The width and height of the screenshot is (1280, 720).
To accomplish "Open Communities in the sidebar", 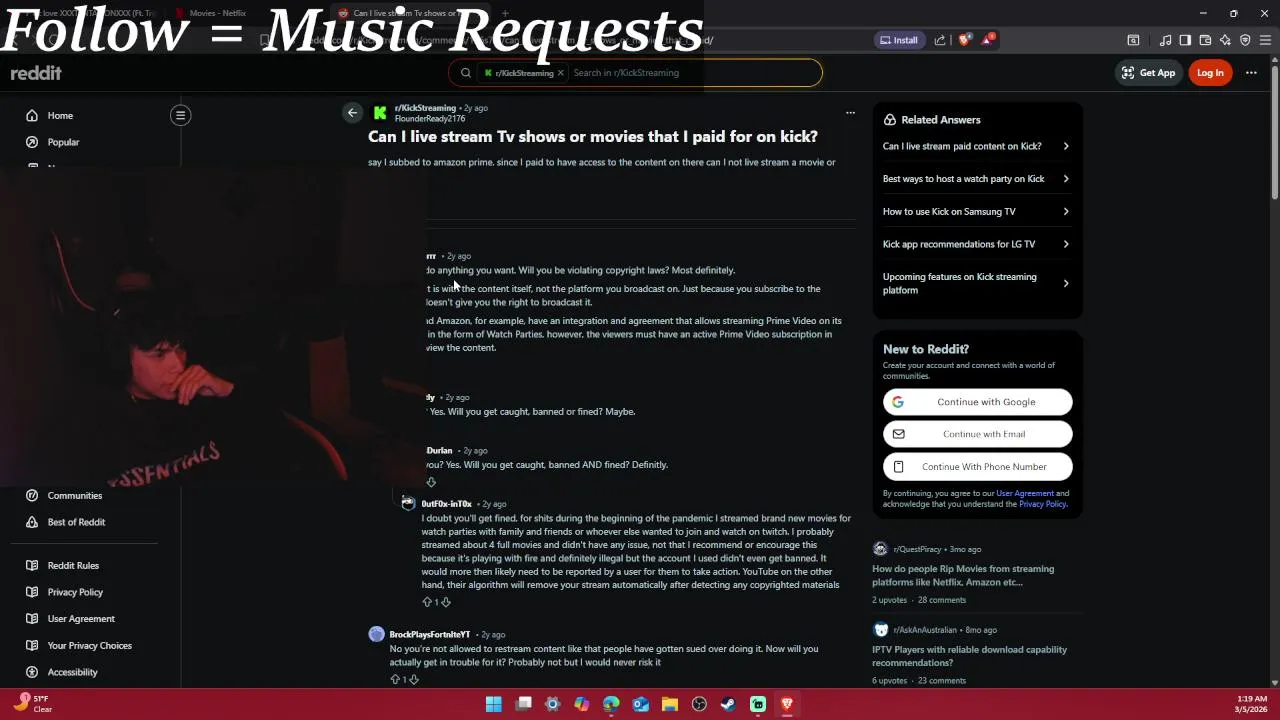I will 75,495.
